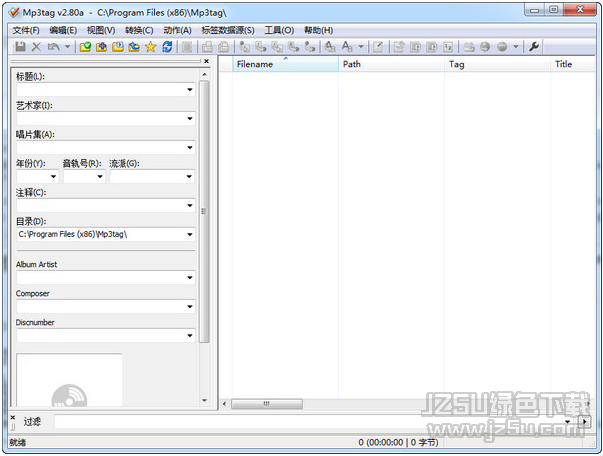Sort by the Title column header
This screenshot has height=456, width=603.
(573, 64)
